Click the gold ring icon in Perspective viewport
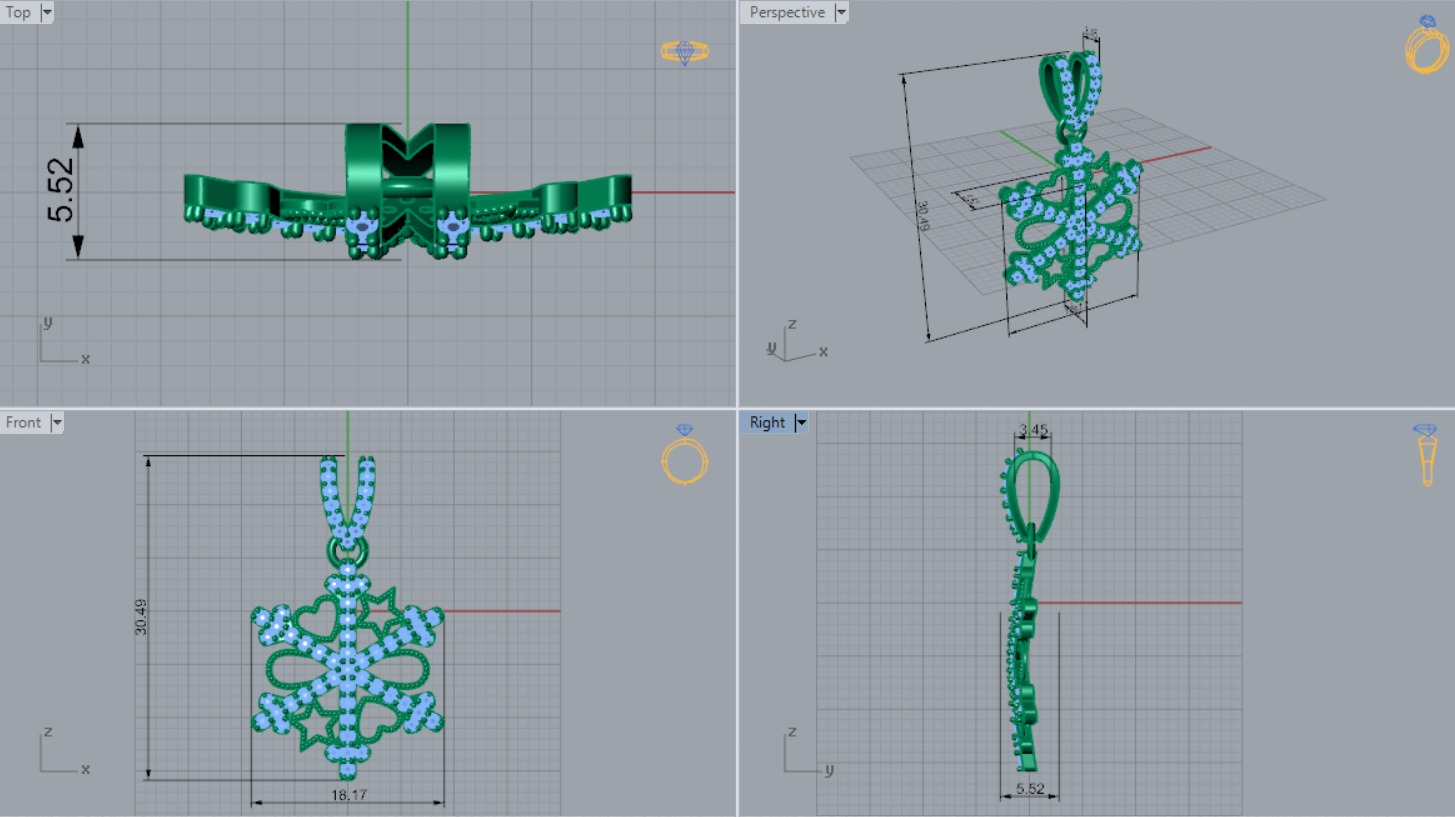 point(1427,44)
